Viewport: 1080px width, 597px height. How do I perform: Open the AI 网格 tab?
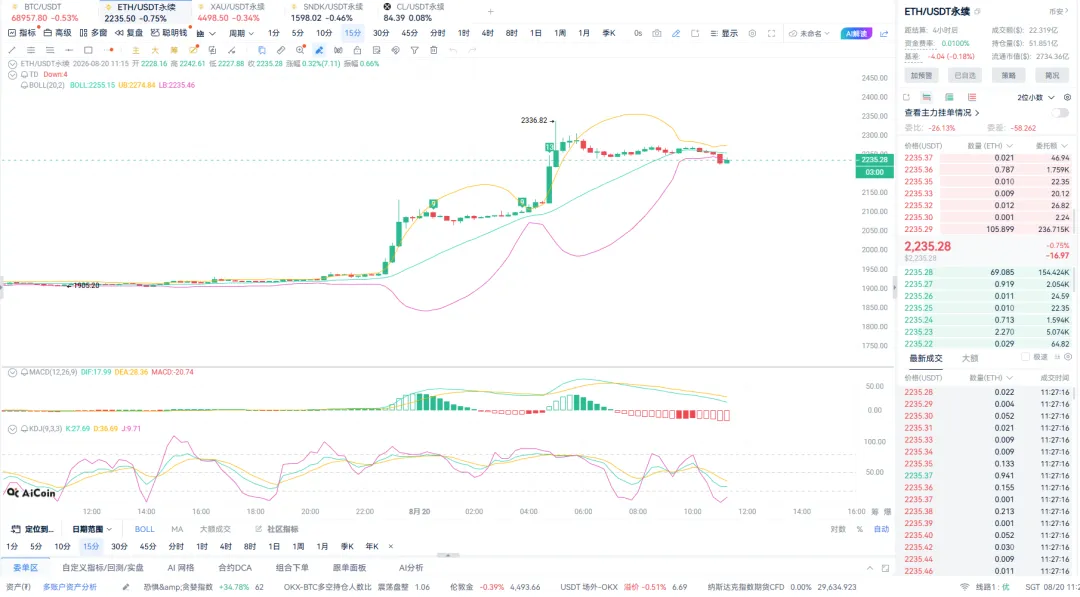(x=180, y=568)
